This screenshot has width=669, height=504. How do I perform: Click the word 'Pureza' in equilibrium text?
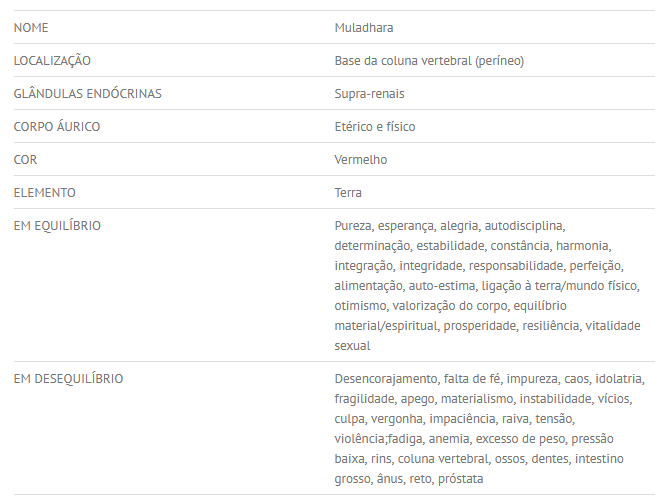click(353, 226)
